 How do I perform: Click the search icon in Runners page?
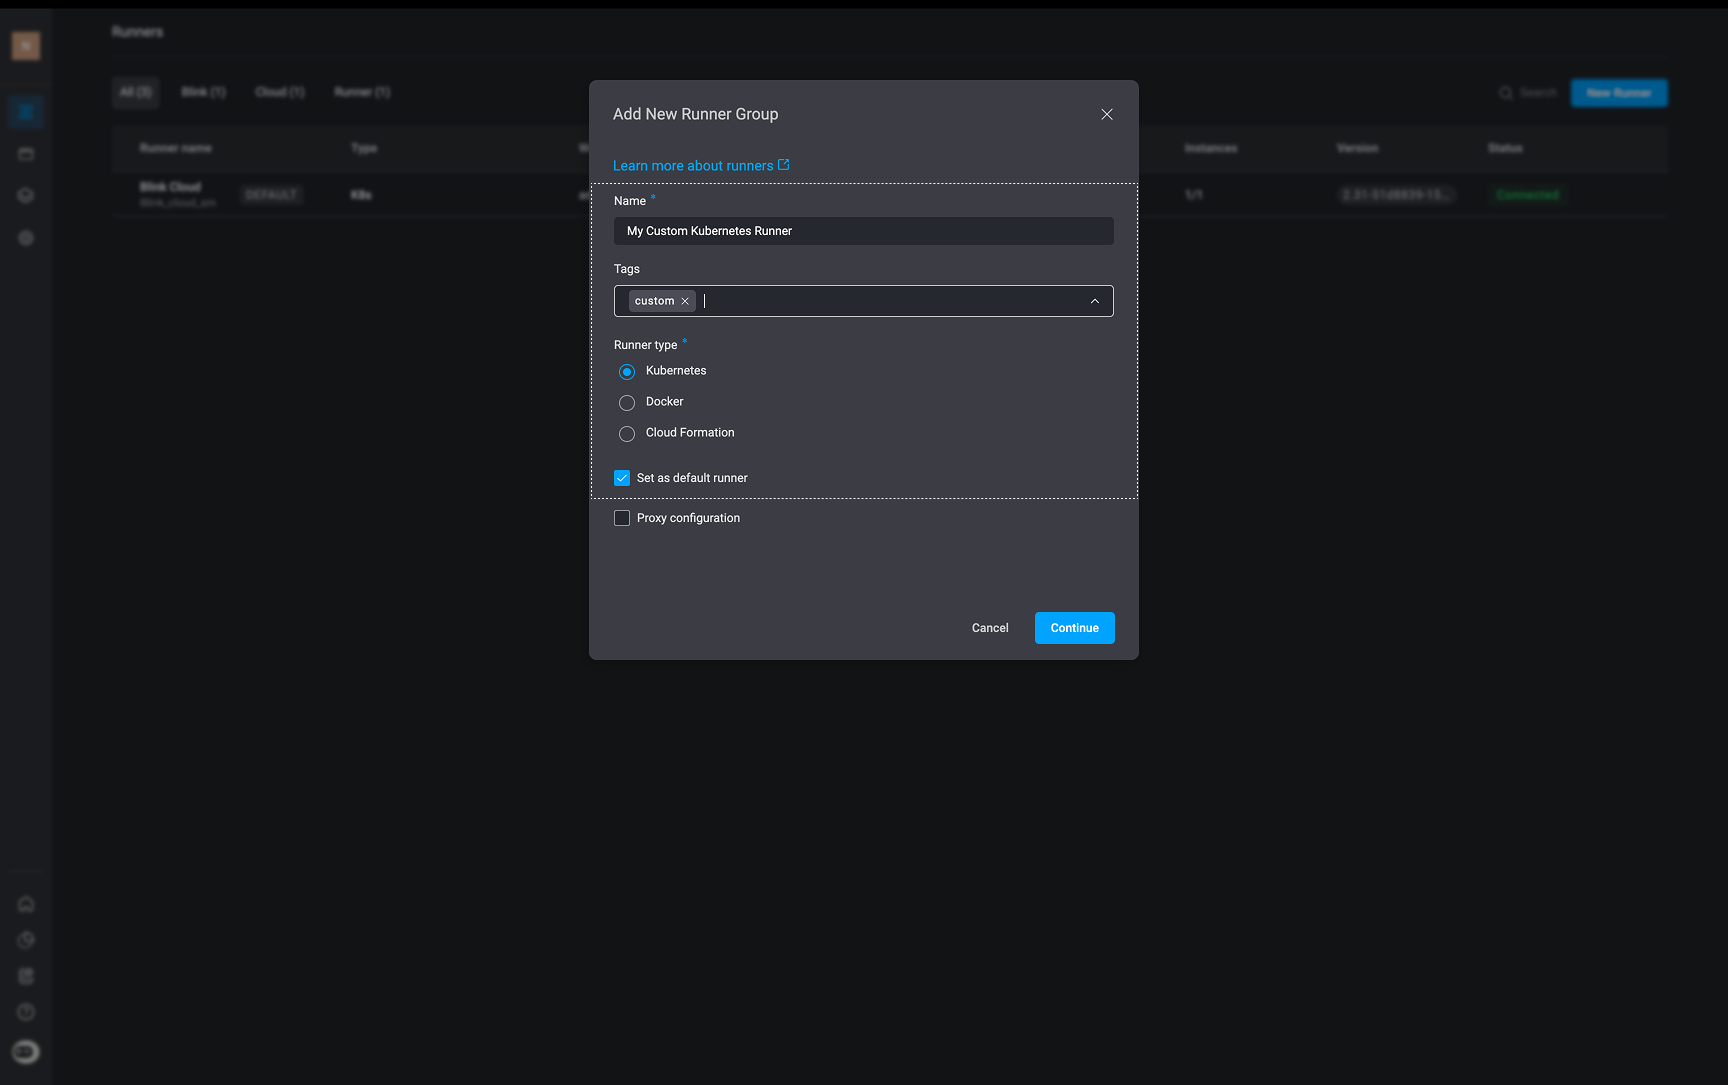click(1506, 93)
